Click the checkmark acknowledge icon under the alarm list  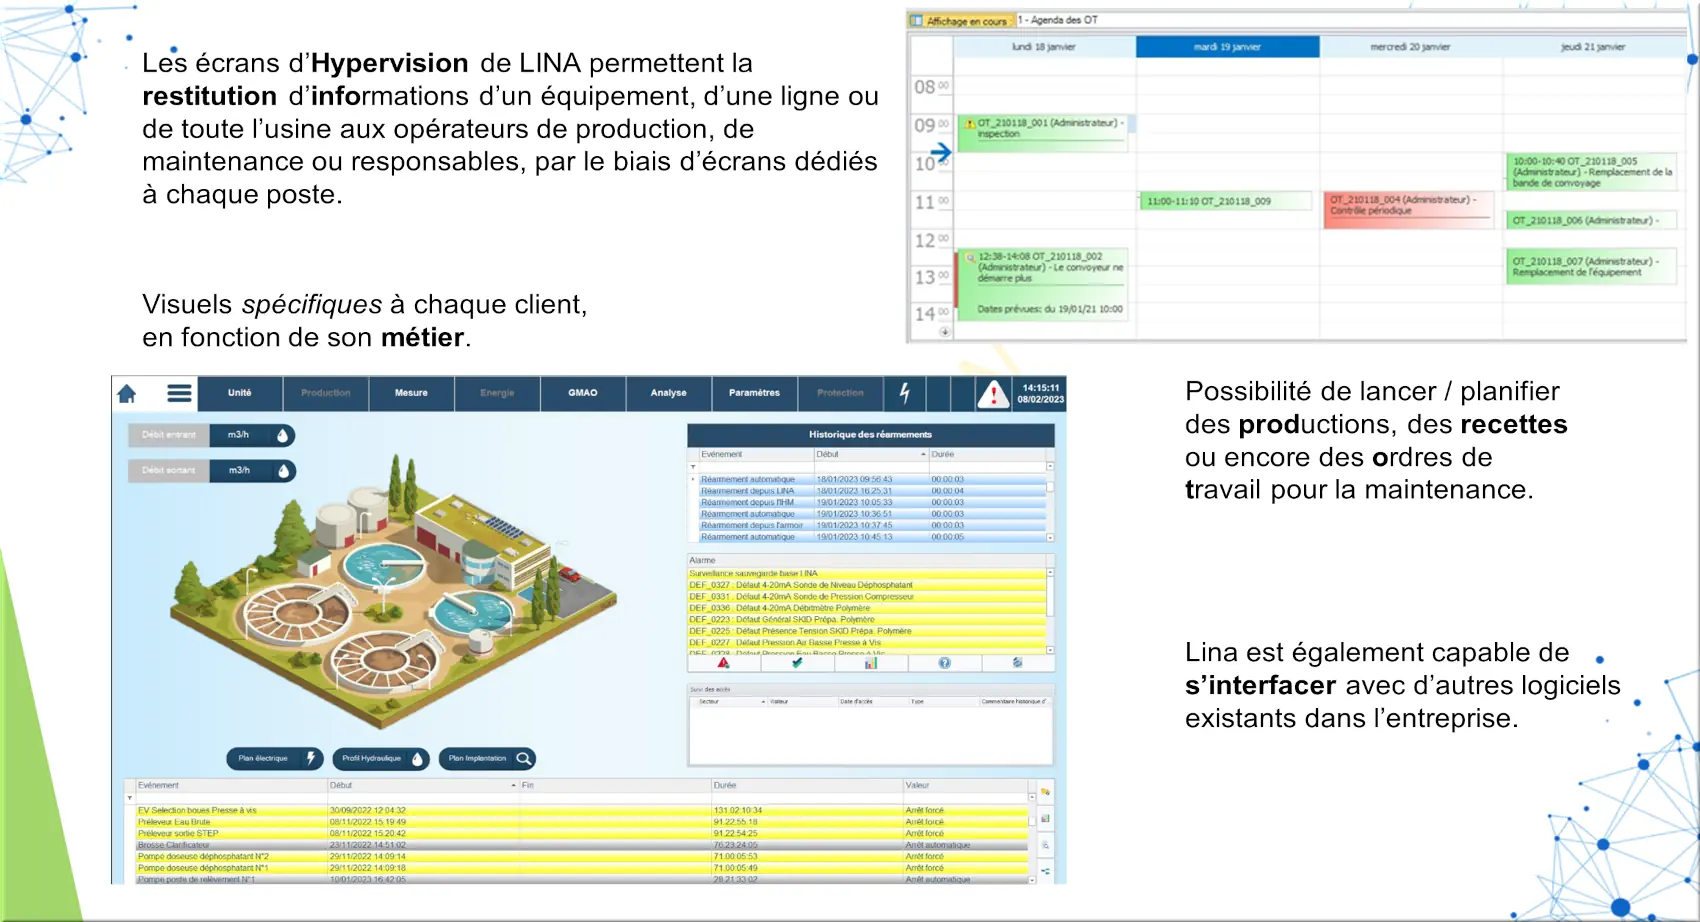[797, 663]
